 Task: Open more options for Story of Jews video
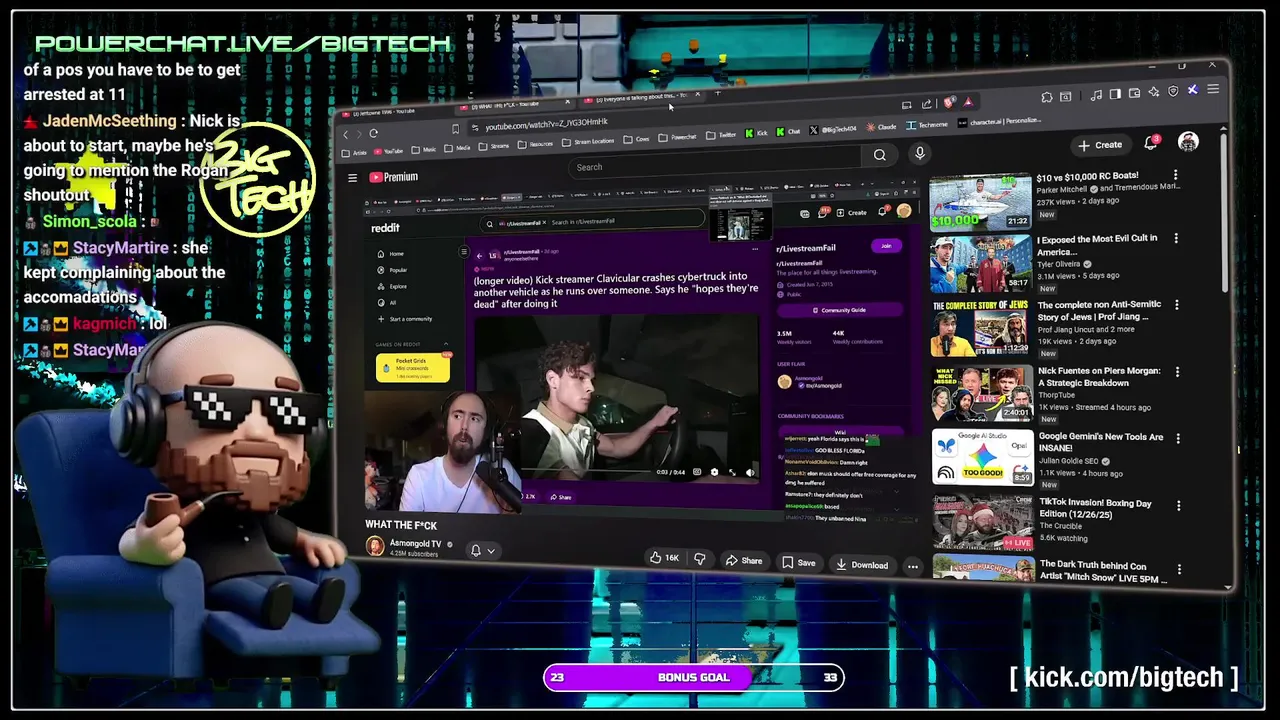[1177, 305]
